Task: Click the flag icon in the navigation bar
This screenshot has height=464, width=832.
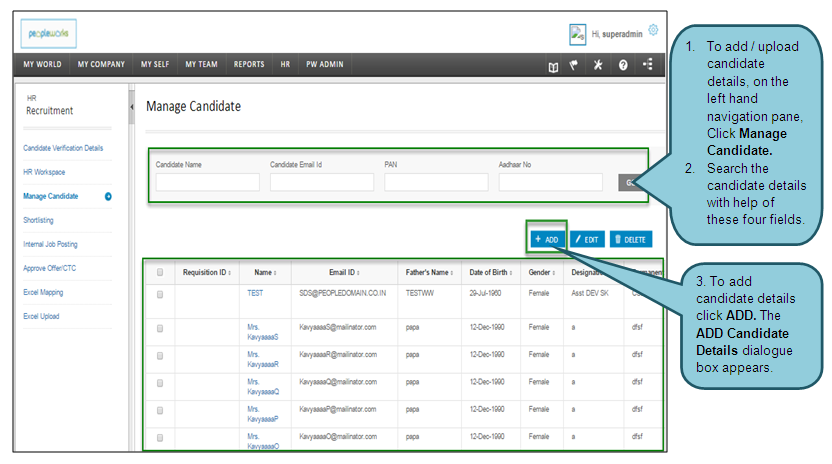Action: click(574, 65)
